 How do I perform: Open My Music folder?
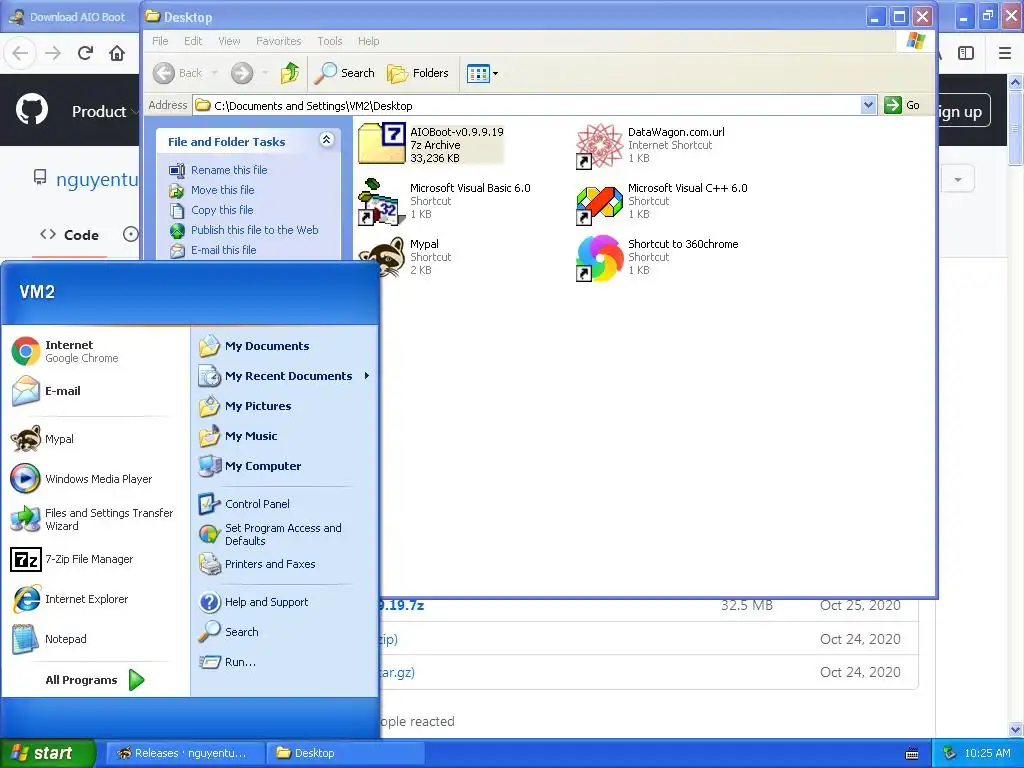[x=285, y=436]
